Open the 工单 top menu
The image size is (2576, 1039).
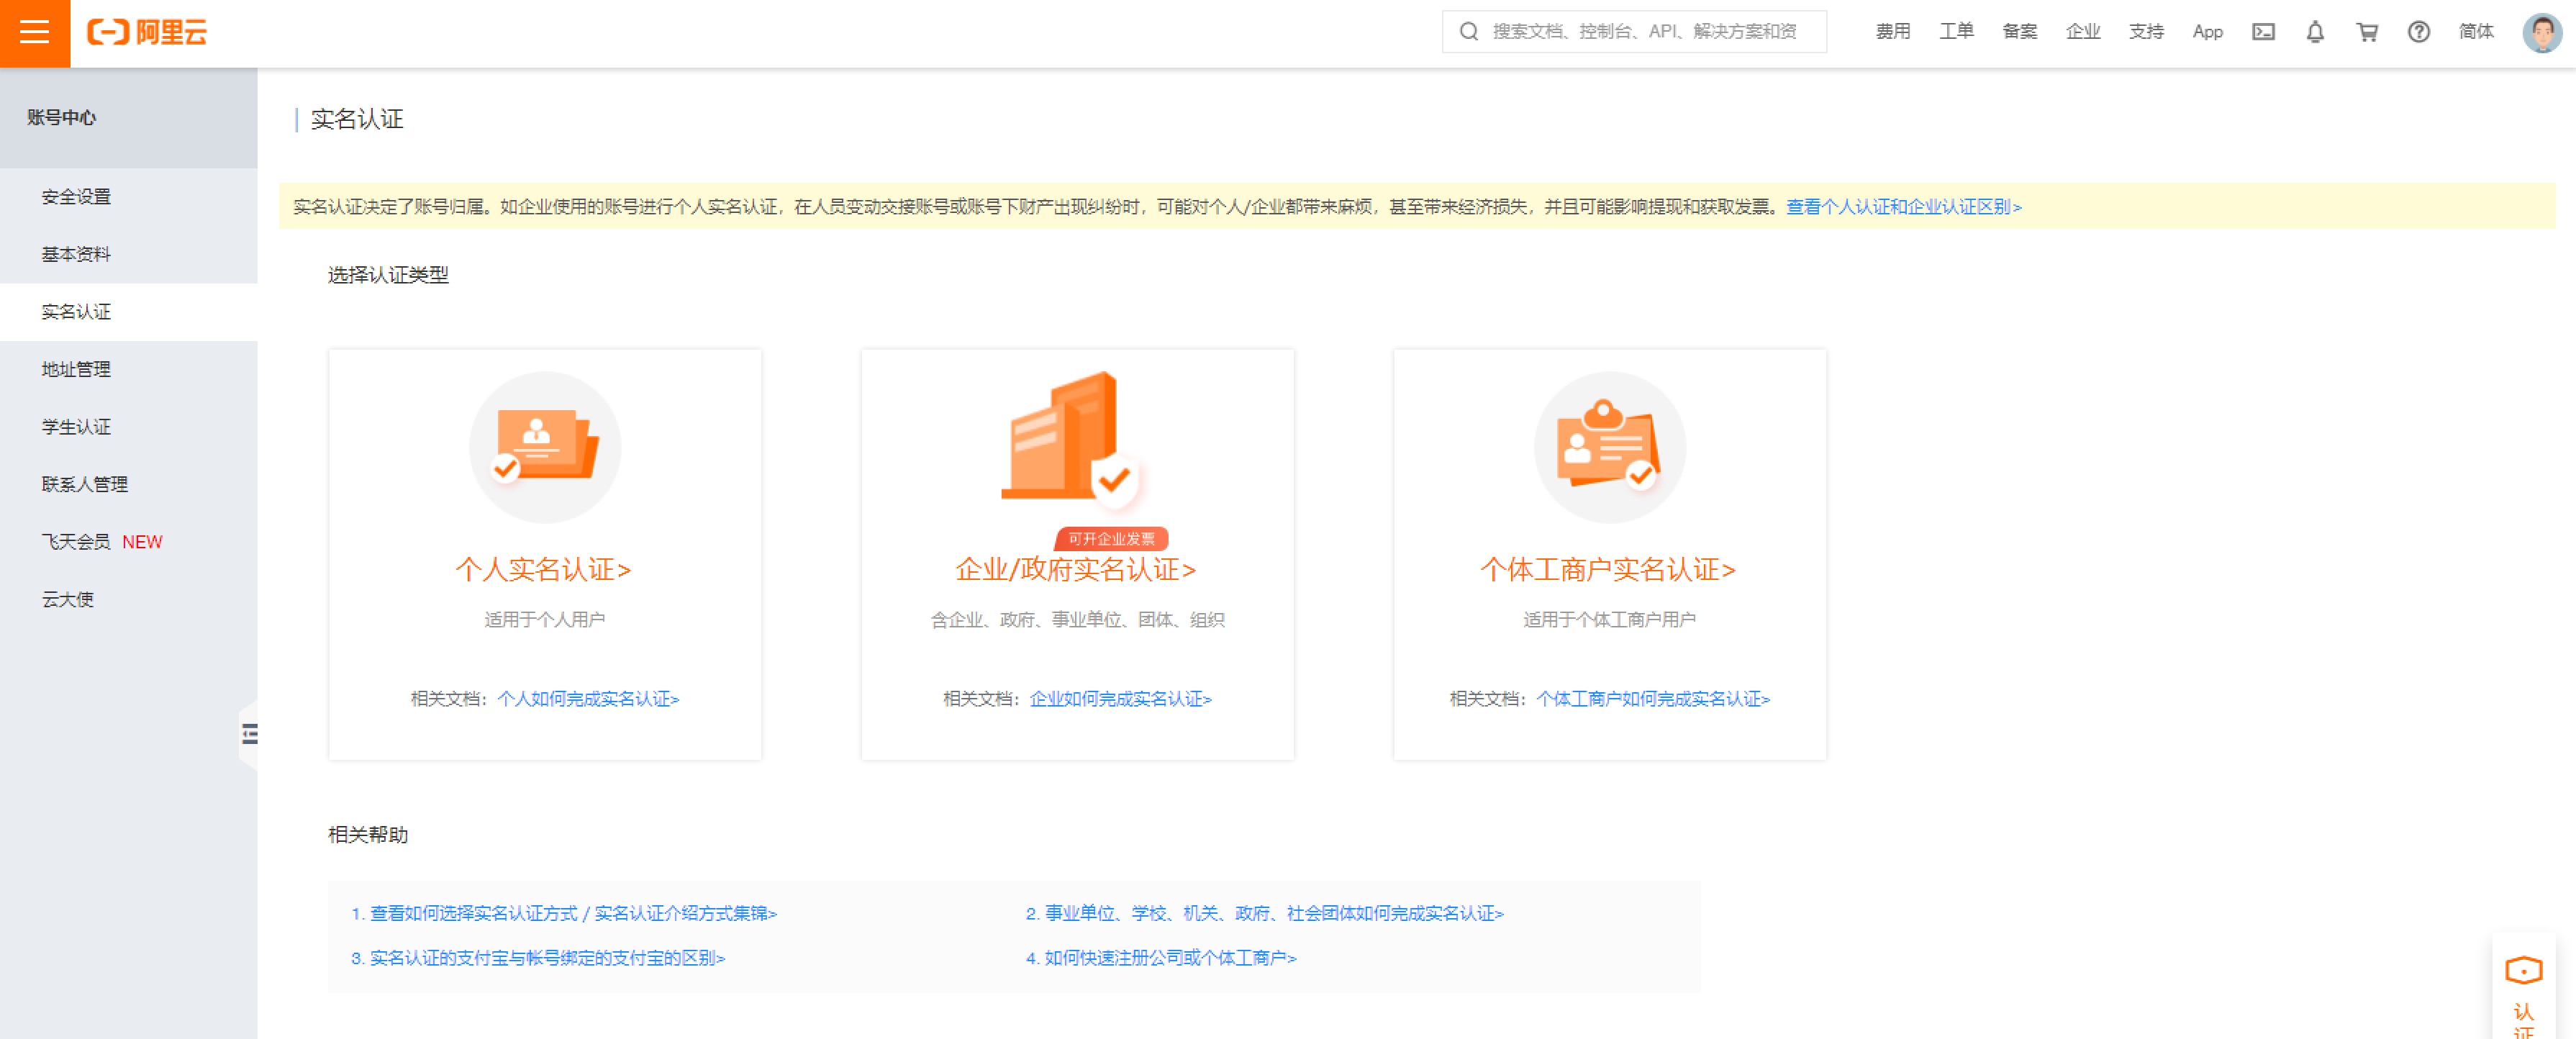pos(1956,32)
